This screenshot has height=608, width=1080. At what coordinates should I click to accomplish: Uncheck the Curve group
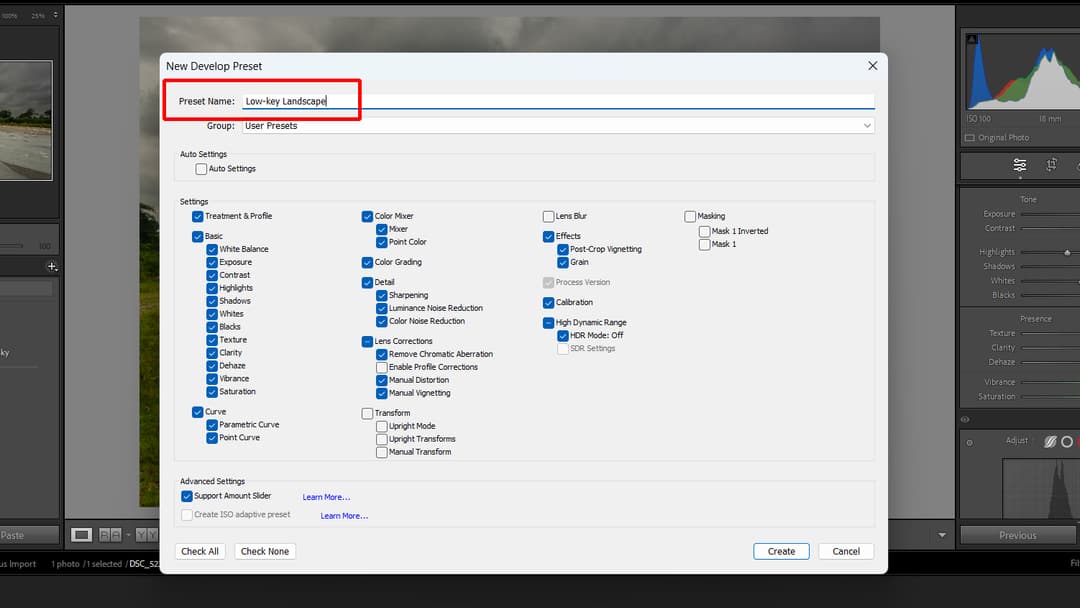pyautogui.click(x=198, y=412)
